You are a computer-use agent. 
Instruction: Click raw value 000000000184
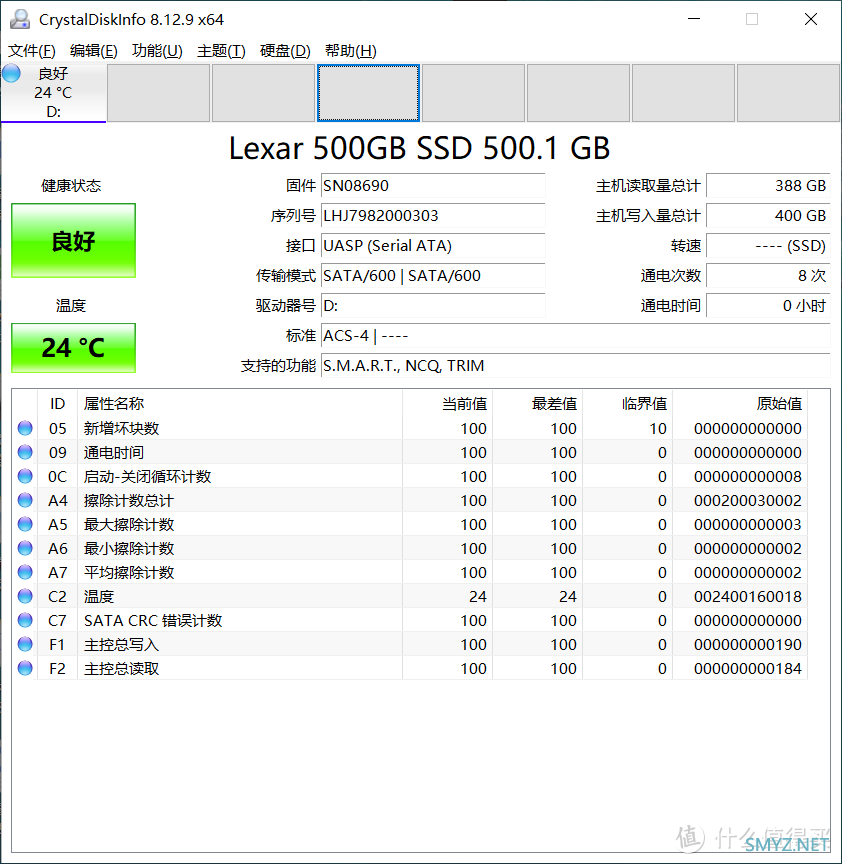click(747, 668)
